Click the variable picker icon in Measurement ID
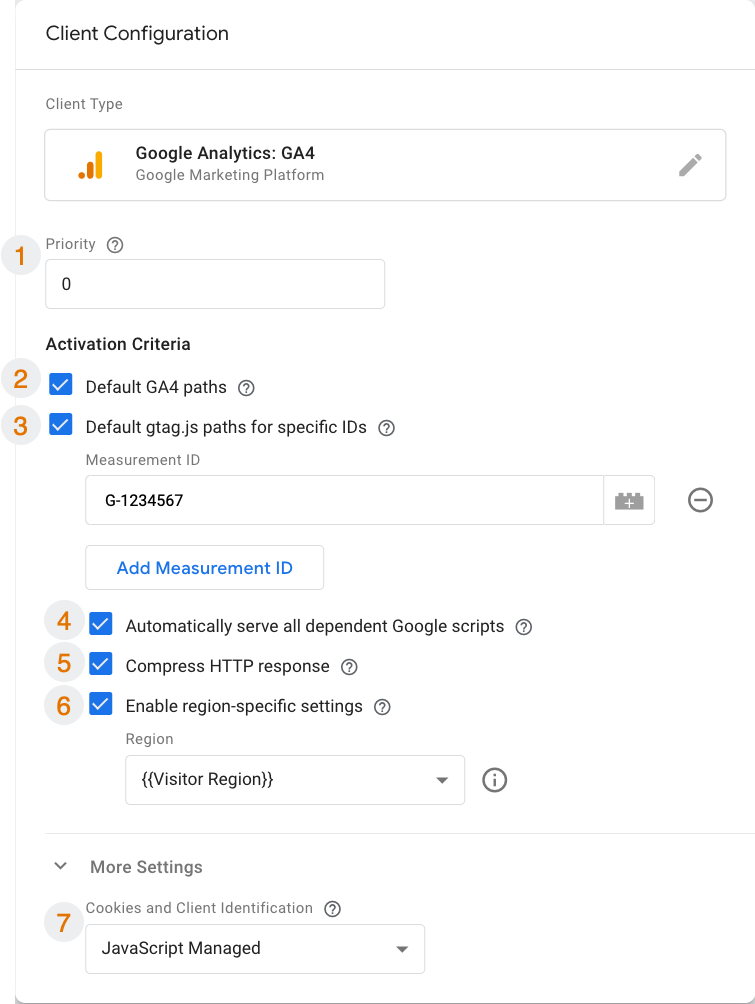 point(629,500)
